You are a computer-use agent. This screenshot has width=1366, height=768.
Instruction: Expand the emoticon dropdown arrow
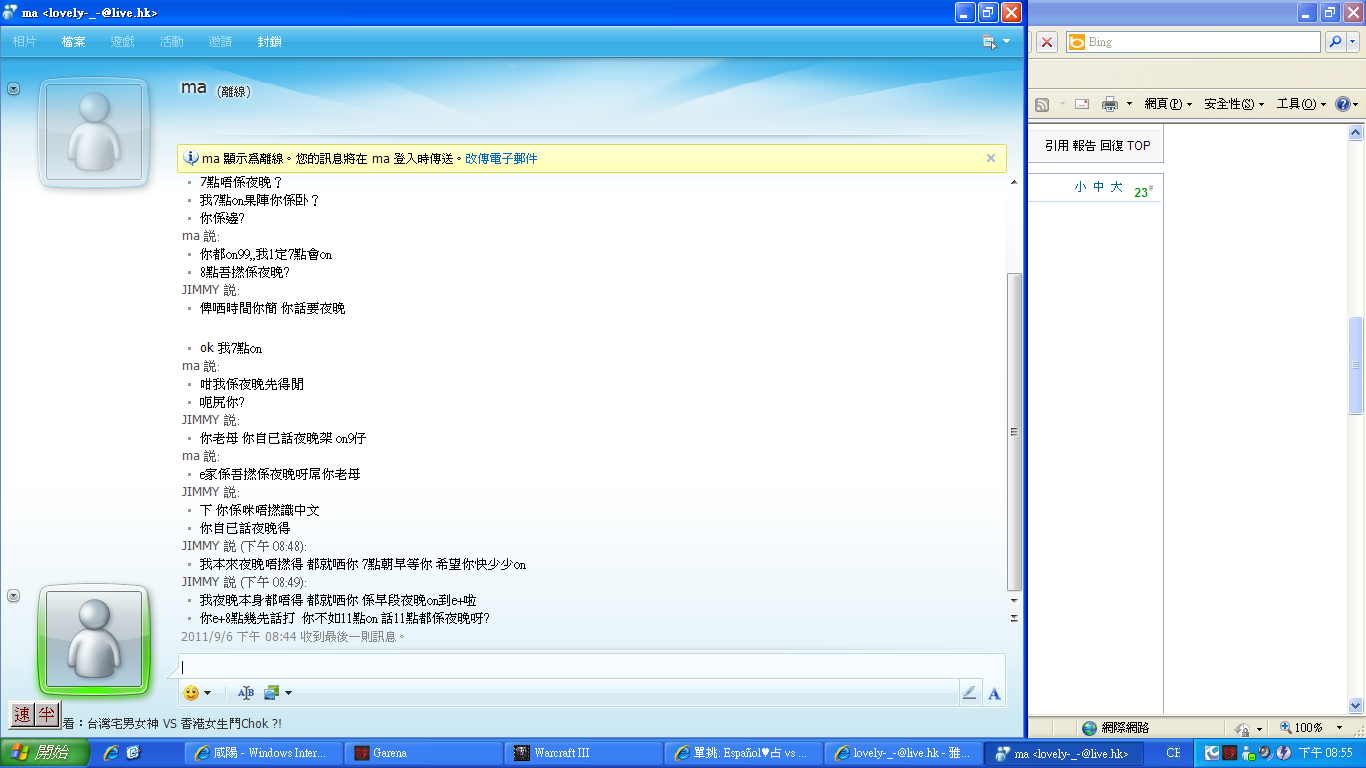click(x=207, y=693)
